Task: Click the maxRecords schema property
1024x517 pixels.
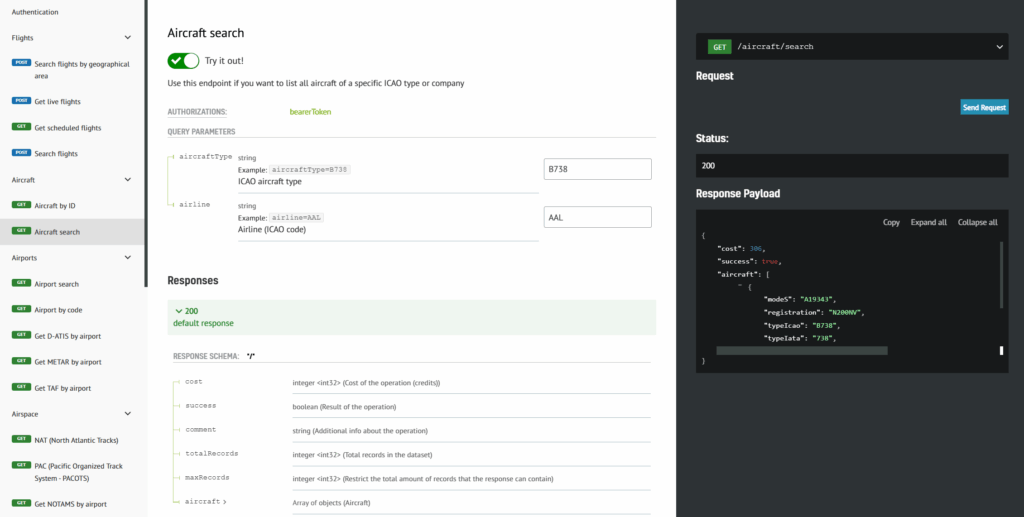Action: 207,478
